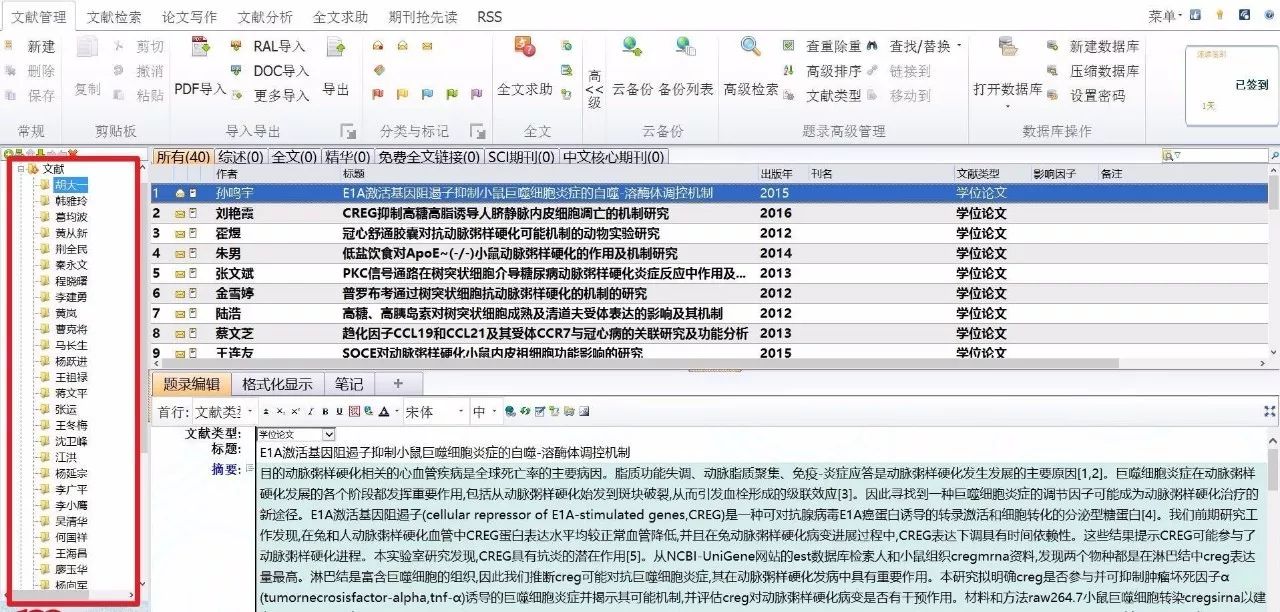The image size is (1280, 612).
Task: Filter list by 中文核心期刊(0) tab
Action: [614, 156]
